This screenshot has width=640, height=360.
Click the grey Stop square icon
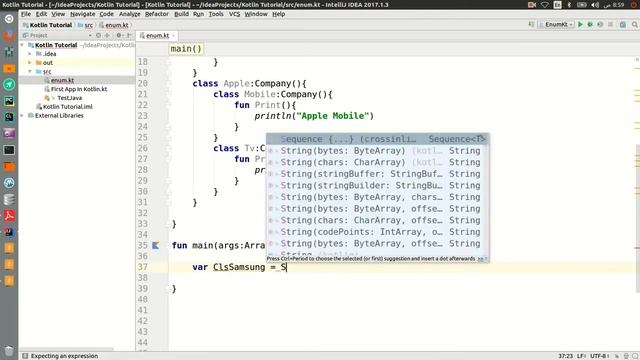[x=610, y=24]
